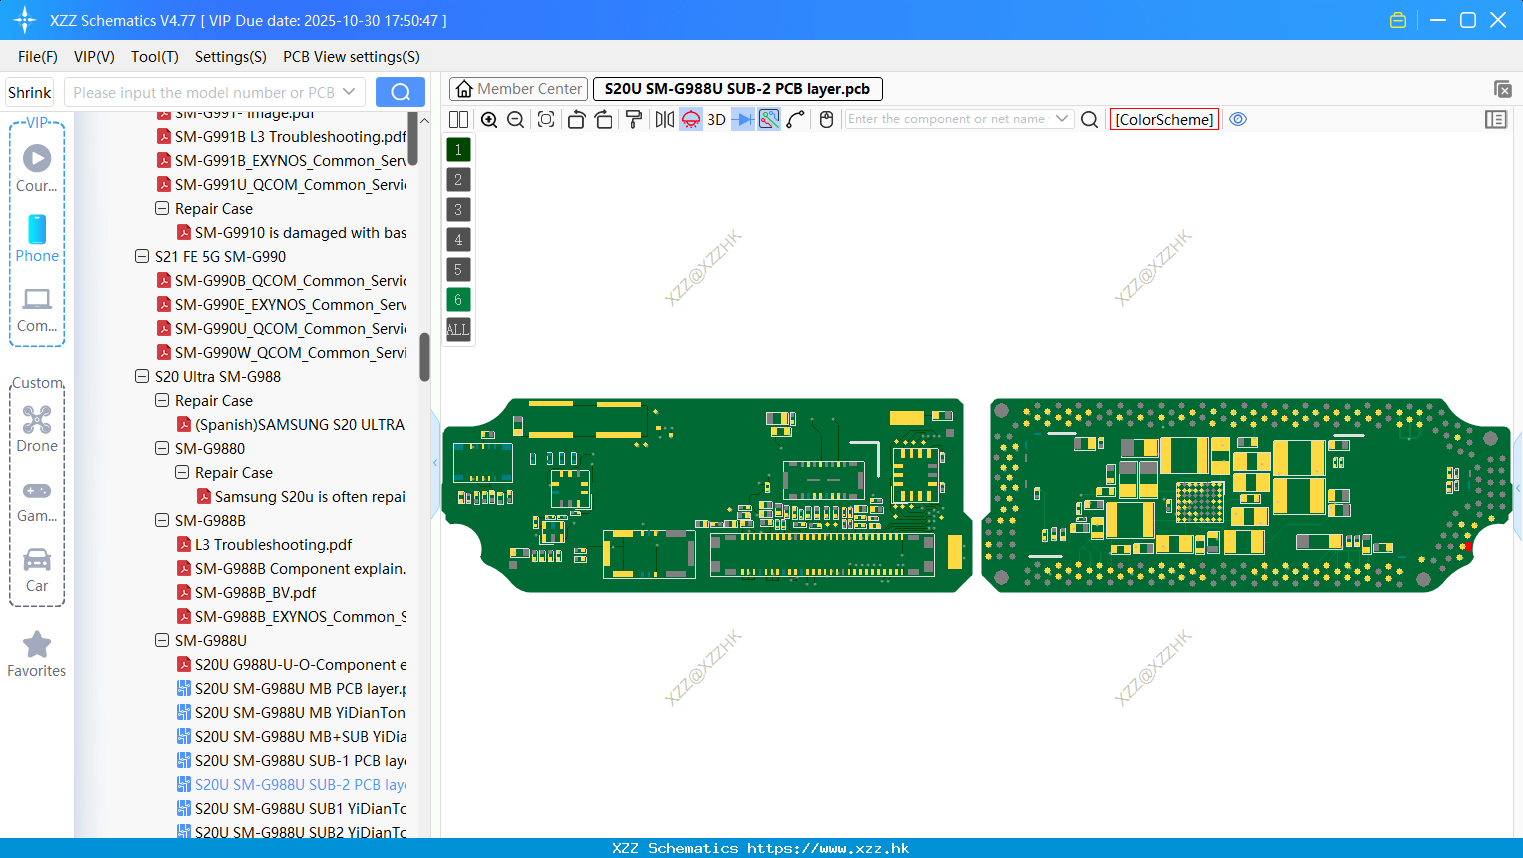Toggle the eye visibility icon in toolbar
Screen dimensions: 1523x858
click(1238, 119)
